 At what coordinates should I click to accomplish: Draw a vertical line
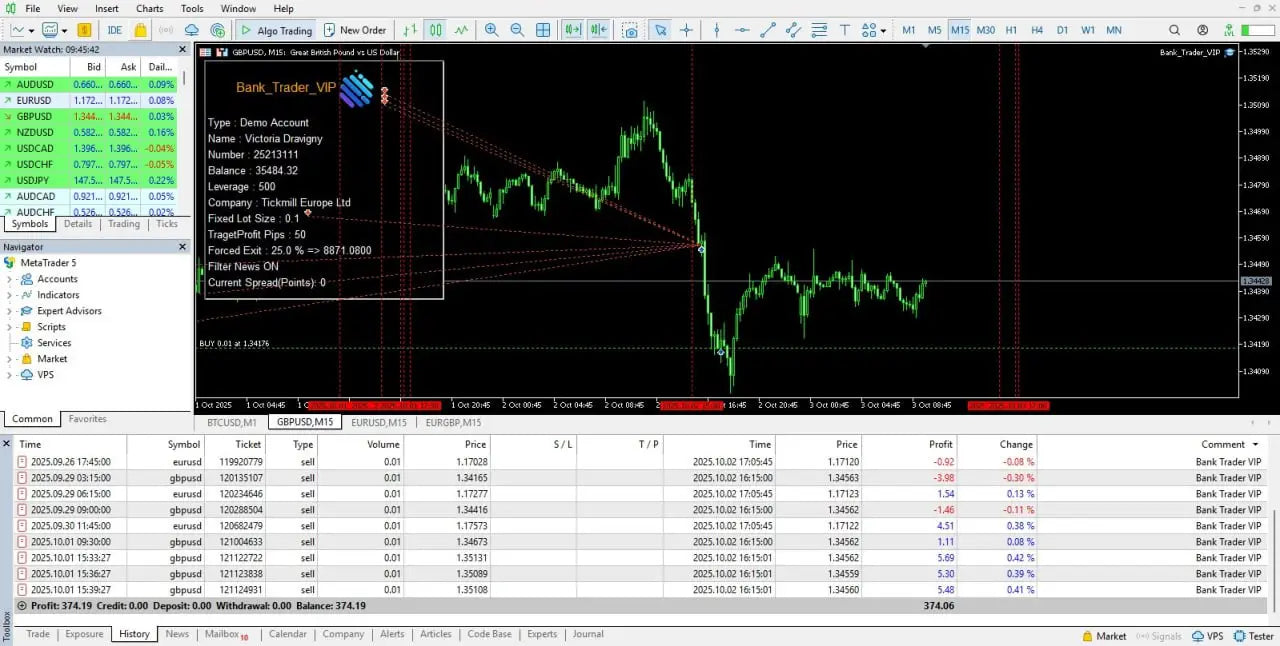[x=717, y=30]
